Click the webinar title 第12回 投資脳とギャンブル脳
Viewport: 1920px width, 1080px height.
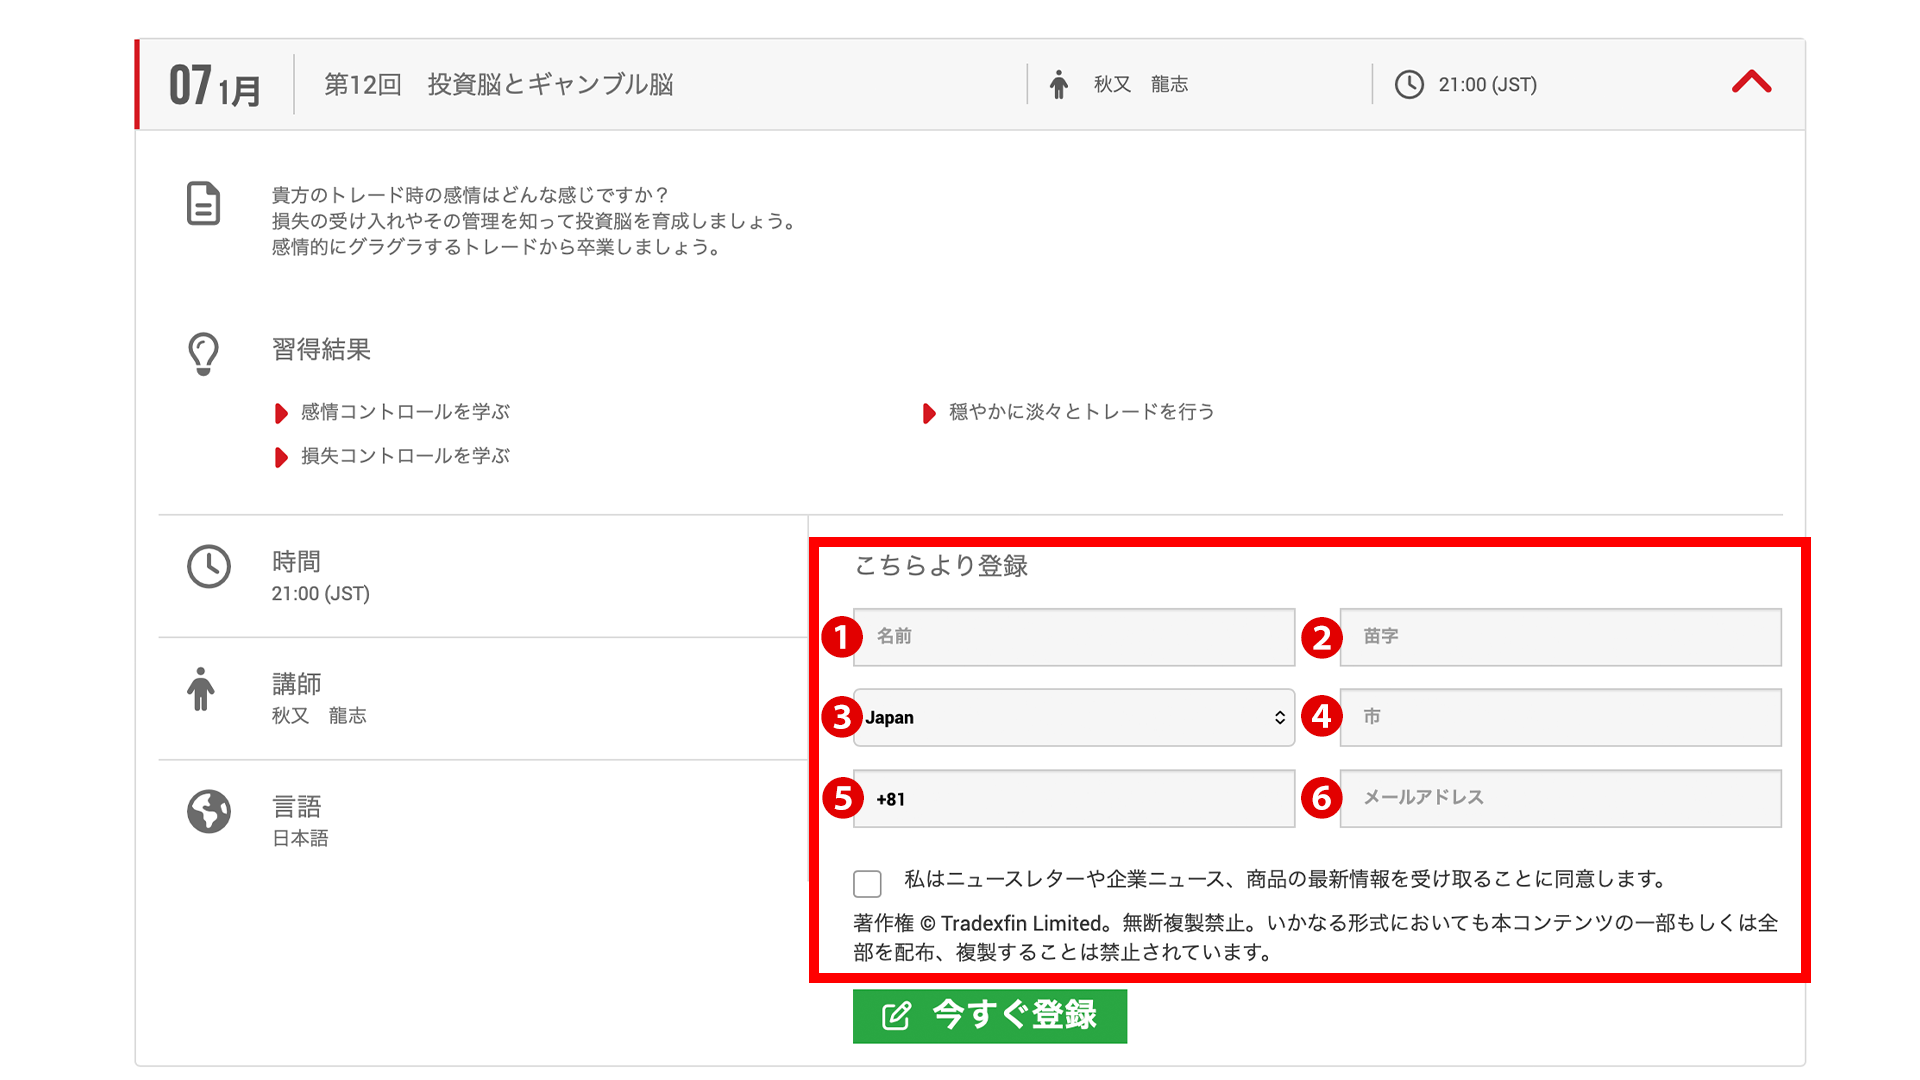[x=498, y=85]
